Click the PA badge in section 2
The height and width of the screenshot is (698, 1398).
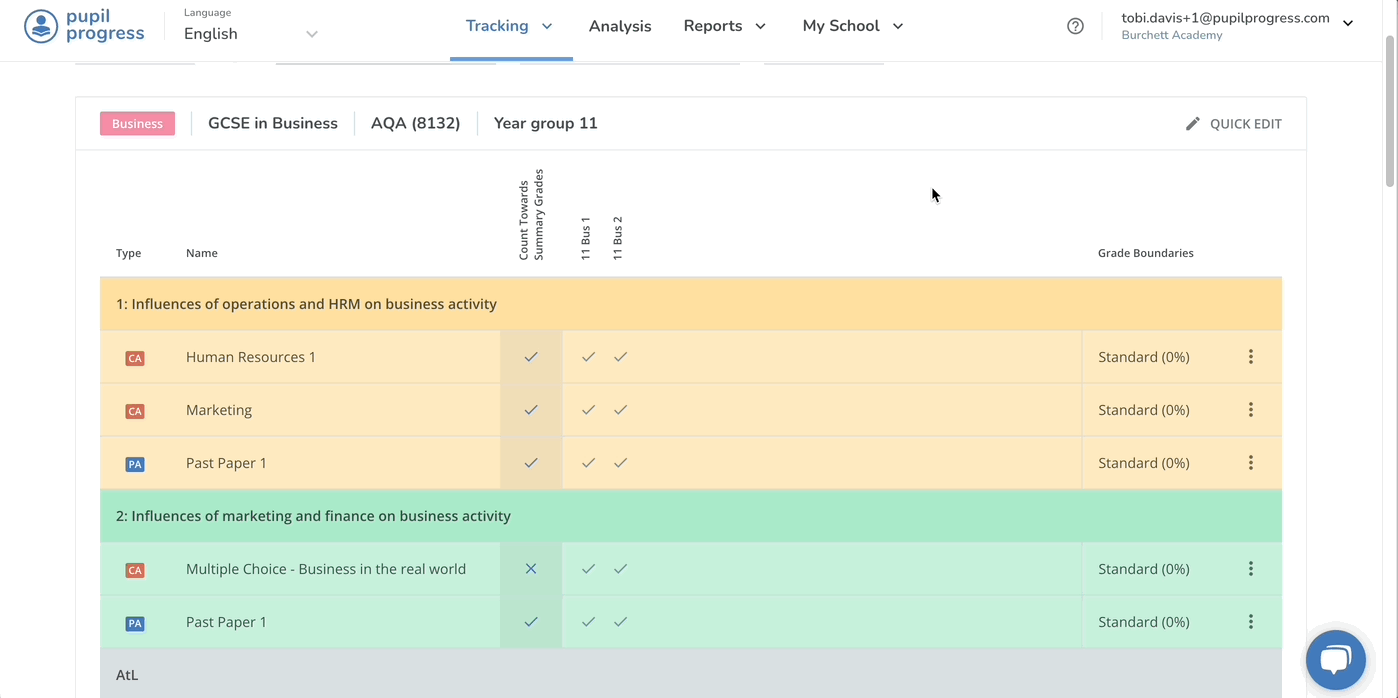click(x=135, y=623)
